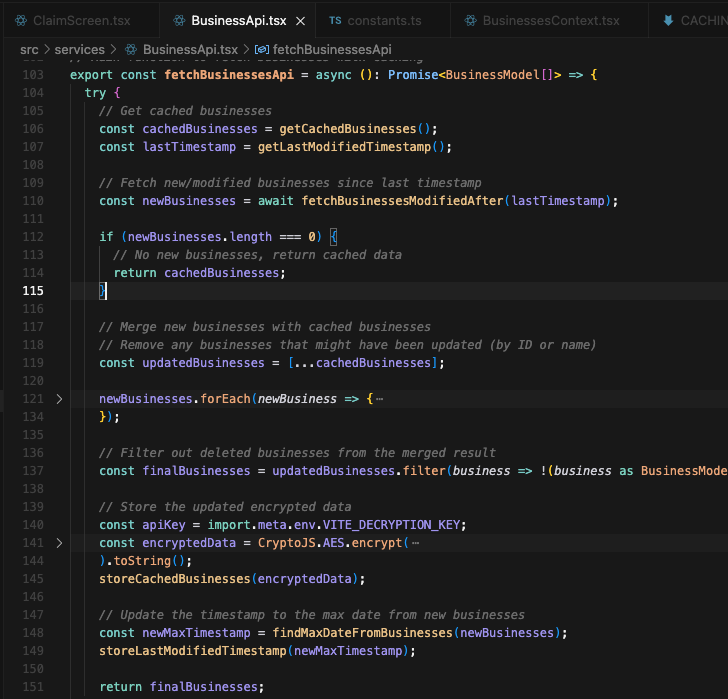Screen dimensions: 728x699
Task: Switch to the BusinessesContext.tsx tab
Action: [551, 21]
